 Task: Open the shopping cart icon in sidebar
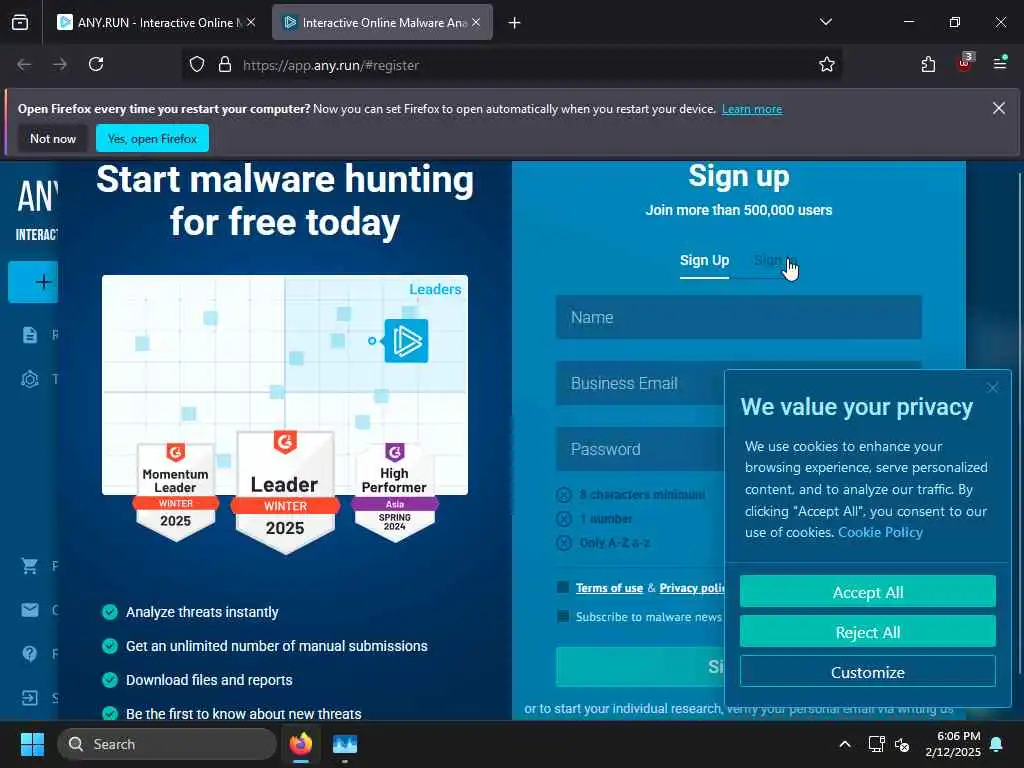30,566
